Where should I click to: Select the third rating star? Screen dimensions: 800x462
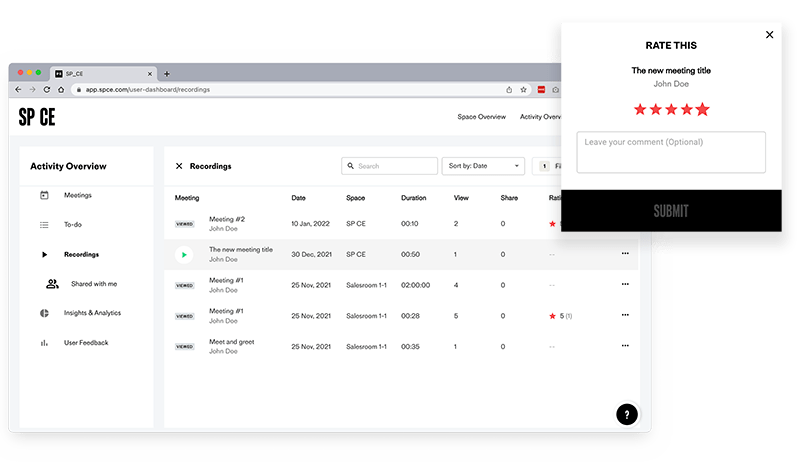(x=672, y=109)
